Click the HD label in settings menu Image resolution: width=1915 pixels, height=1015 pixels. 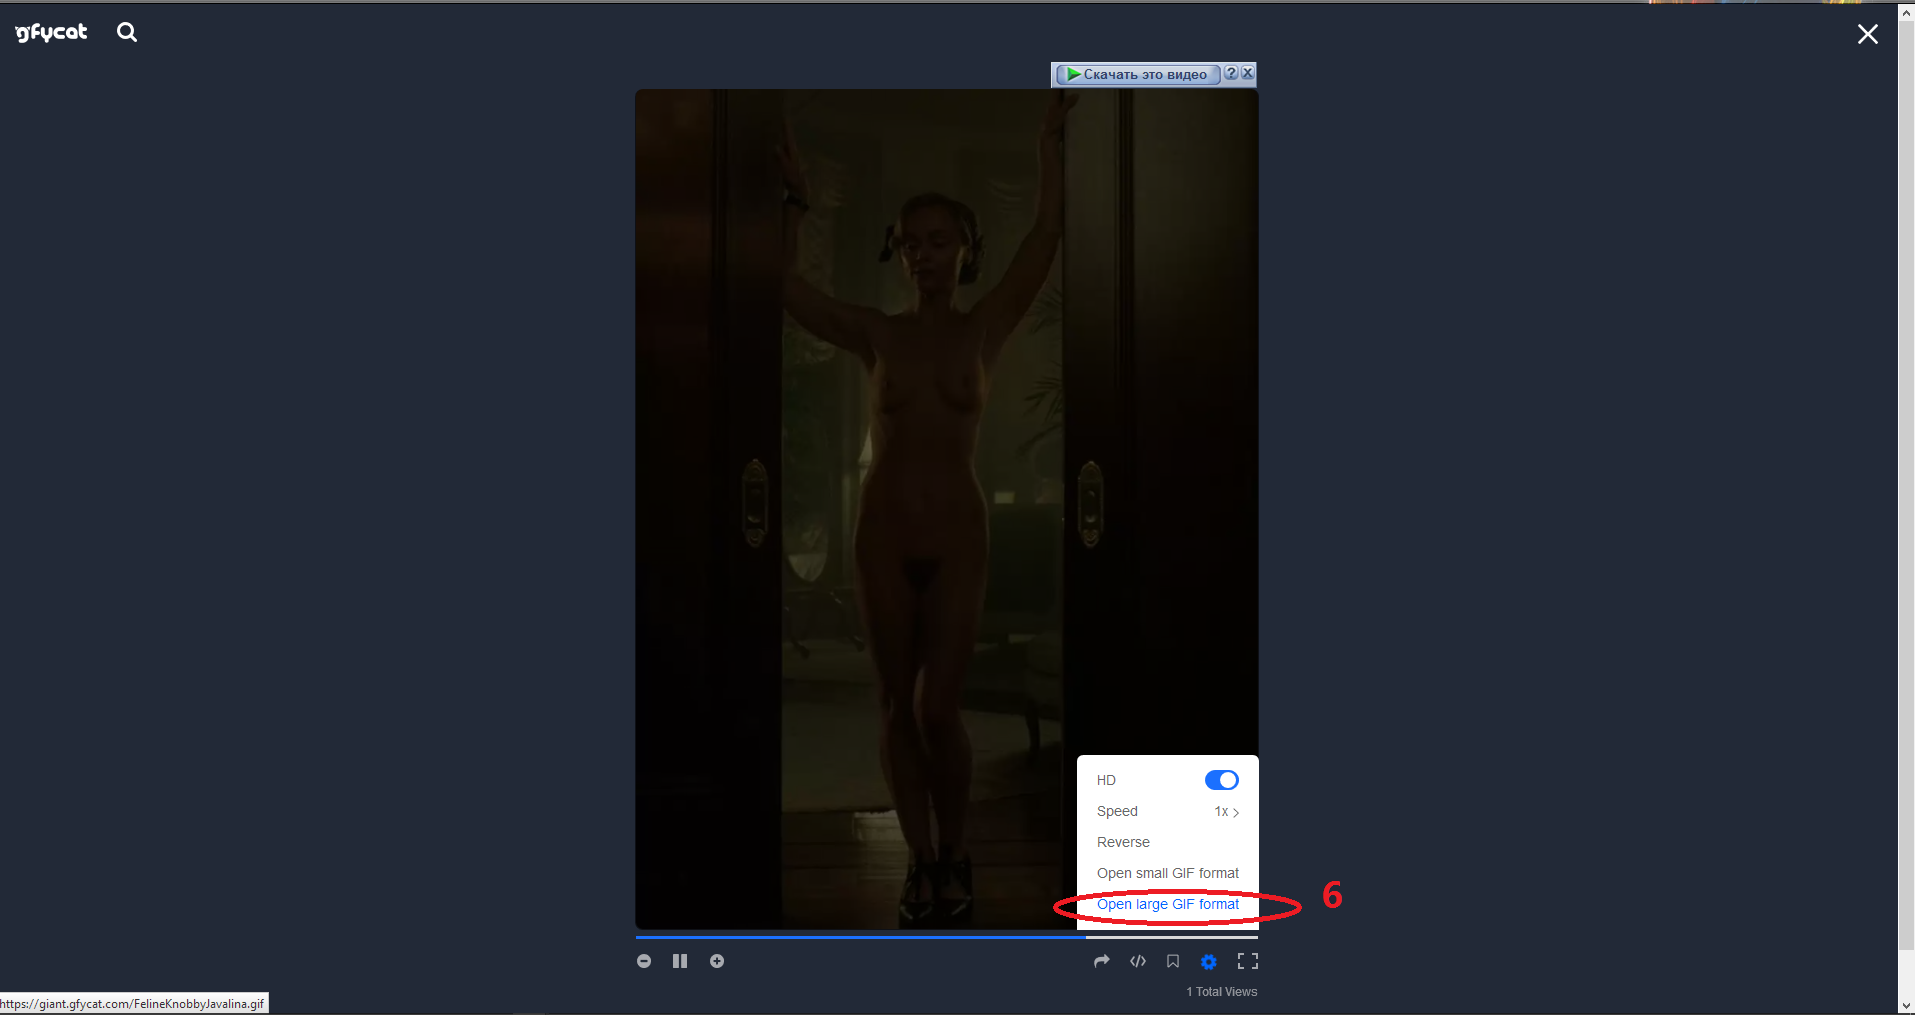point(1106,780)
